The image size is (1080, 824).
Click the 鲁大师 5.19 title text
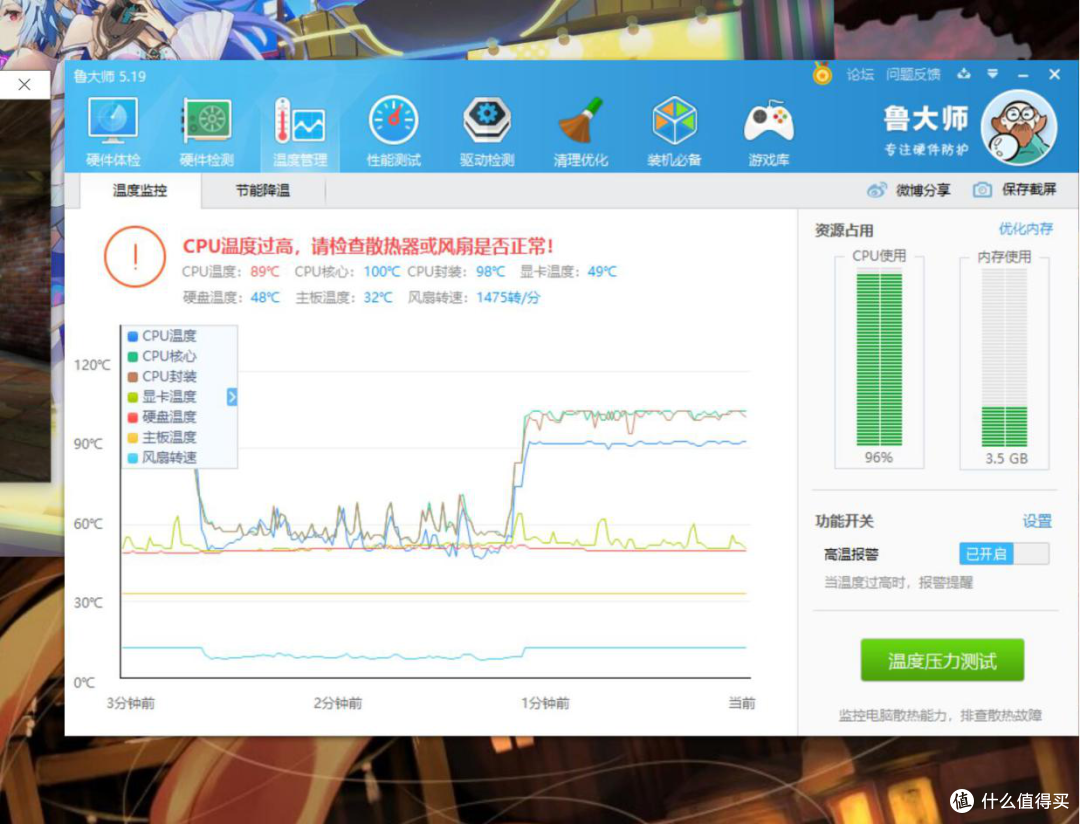[110, 76]
